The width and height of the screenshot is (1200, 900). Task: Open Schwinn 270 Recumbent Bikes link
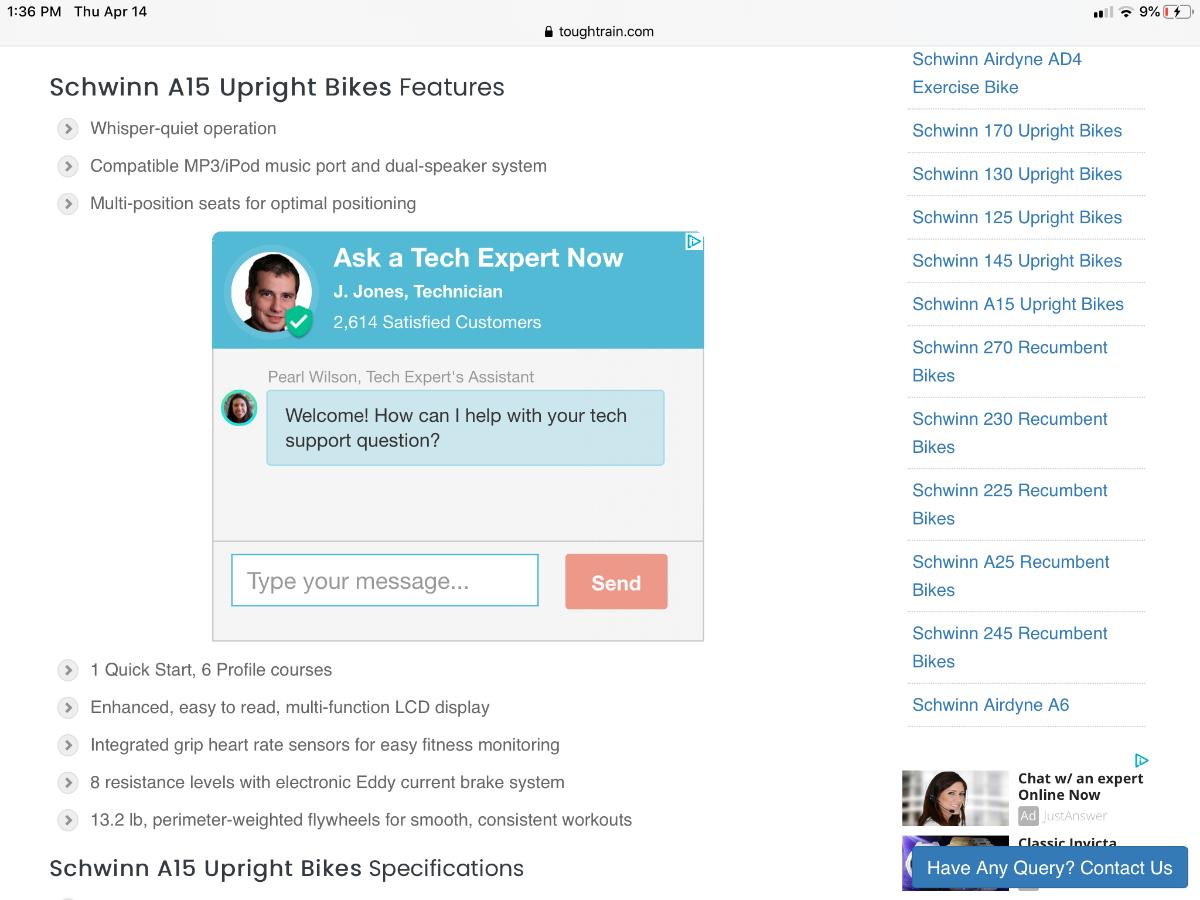click(1009, 361)
